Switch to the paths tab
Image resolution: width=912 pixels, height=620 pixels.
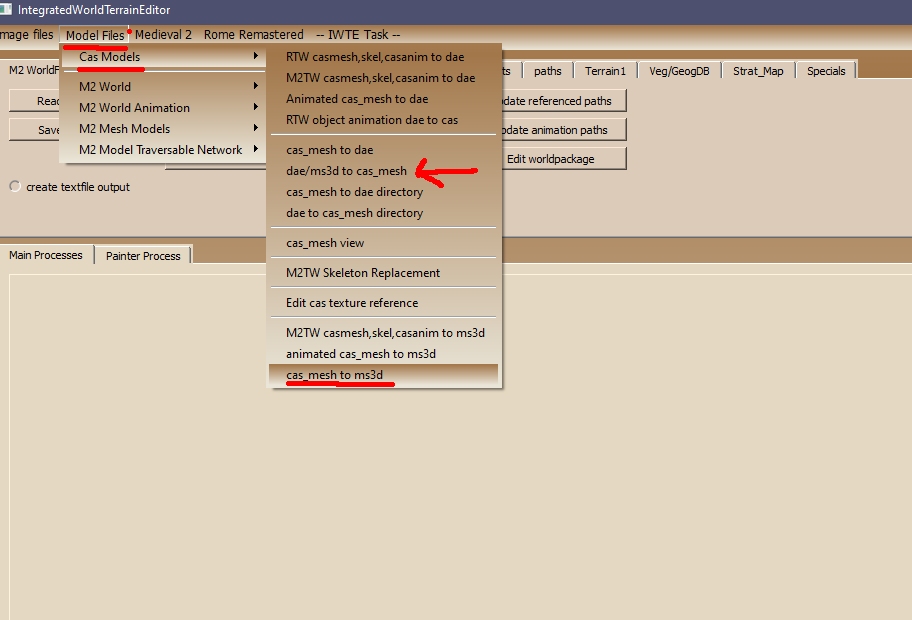[547, 71]
